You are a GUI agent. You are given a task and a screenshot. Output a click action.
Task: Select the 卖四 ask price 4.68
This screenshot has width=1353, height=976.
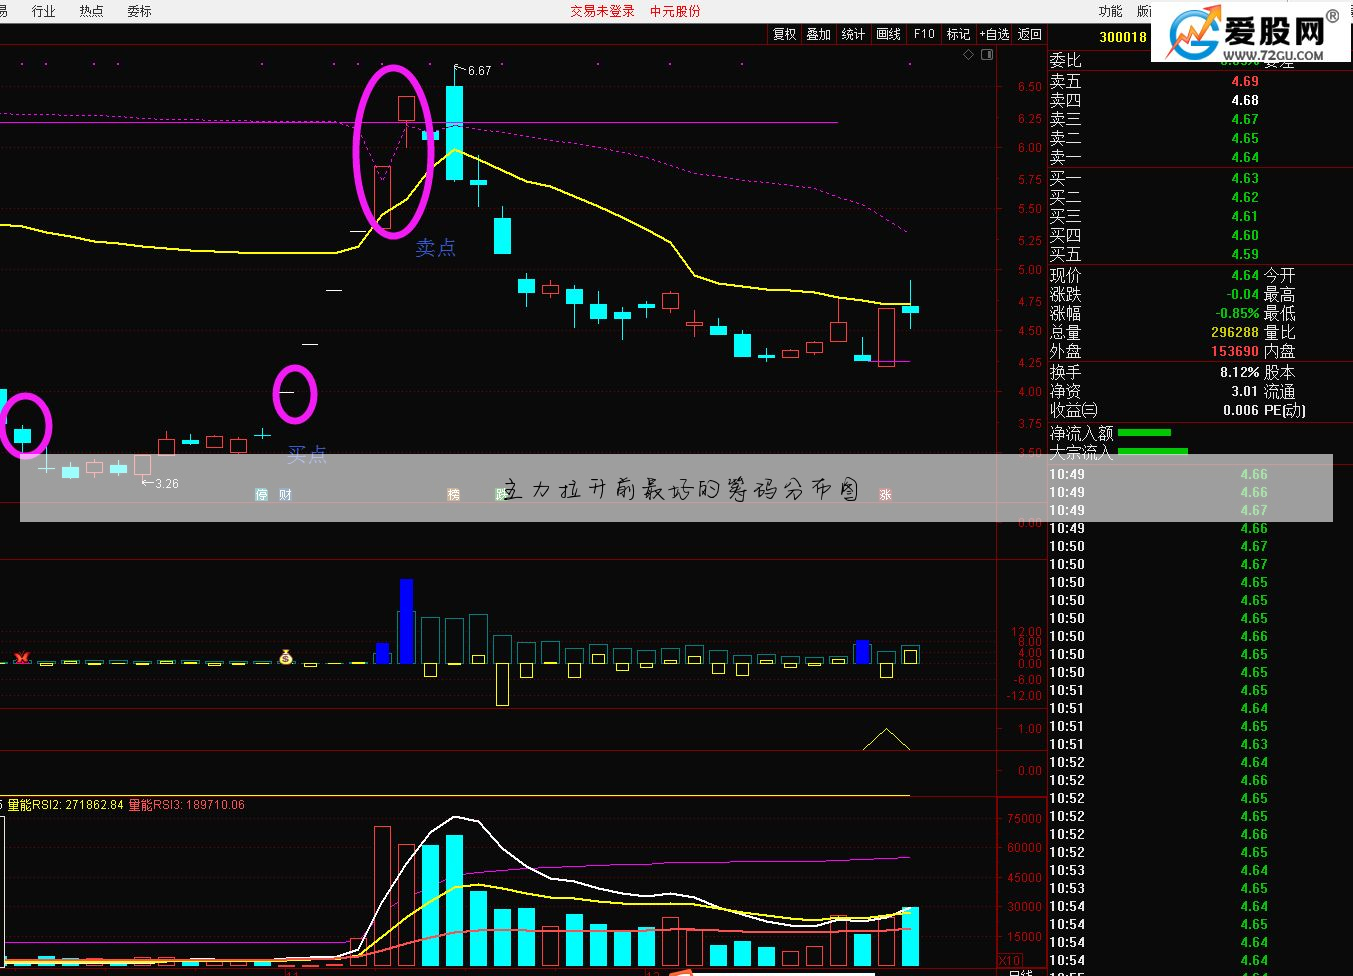click(x=1245, y=100)
